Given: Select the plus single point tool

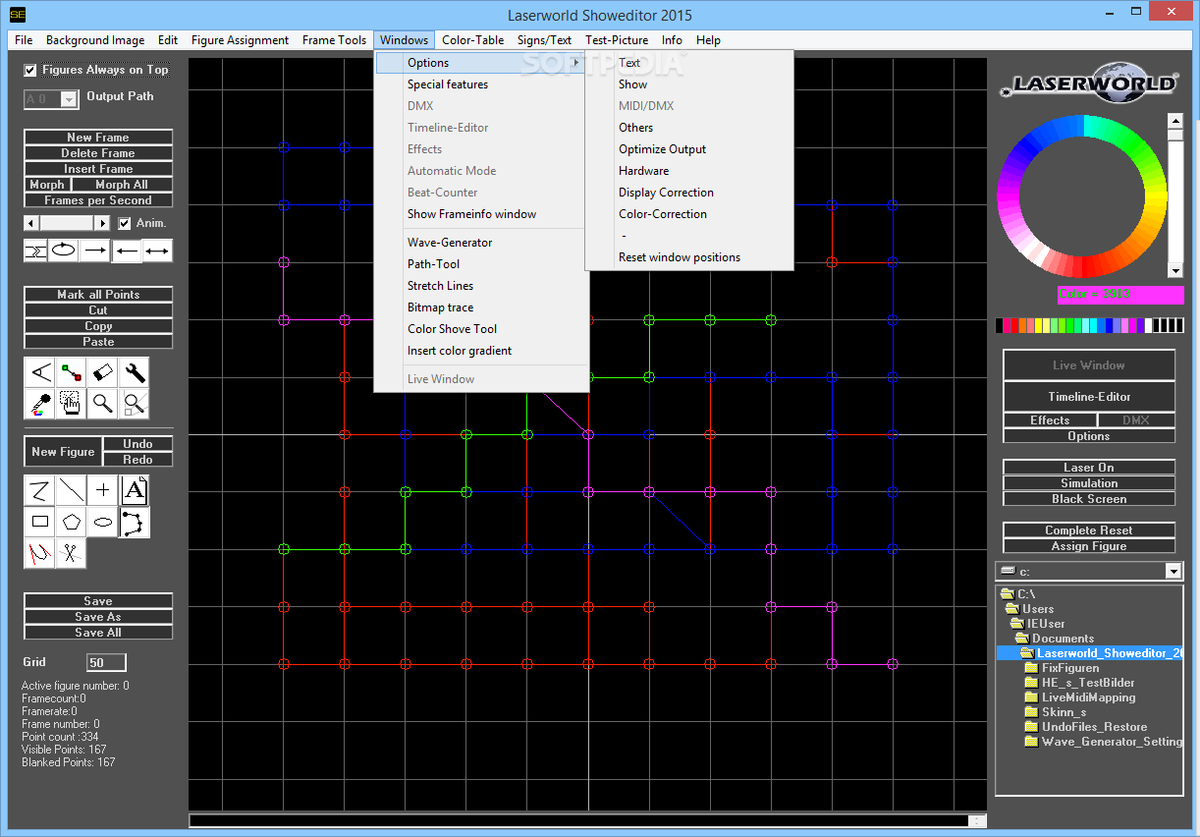Looking at the screenshot, I should click(103, 490).
